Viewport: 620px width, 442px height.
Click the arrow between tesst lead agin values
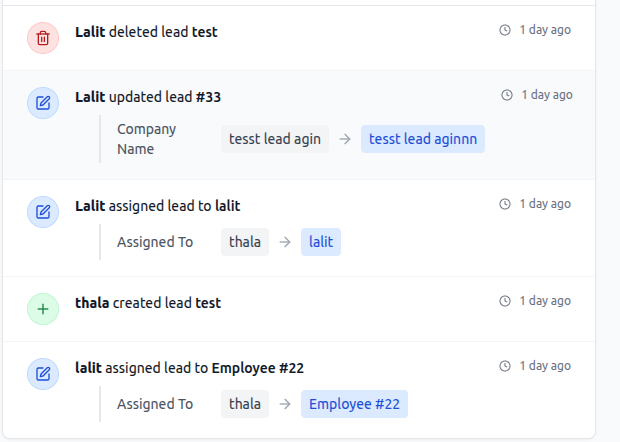(345, 139)
